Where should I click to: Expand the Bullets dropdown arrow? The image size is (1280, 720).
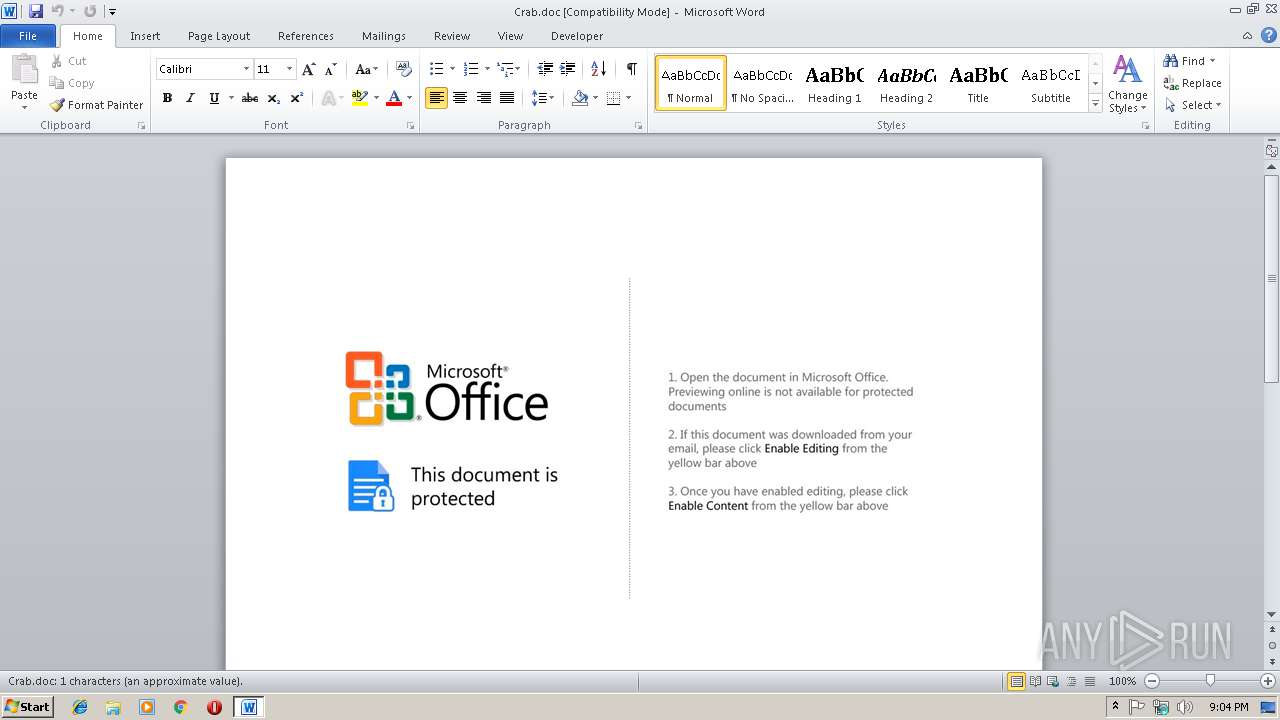(452, 69)
